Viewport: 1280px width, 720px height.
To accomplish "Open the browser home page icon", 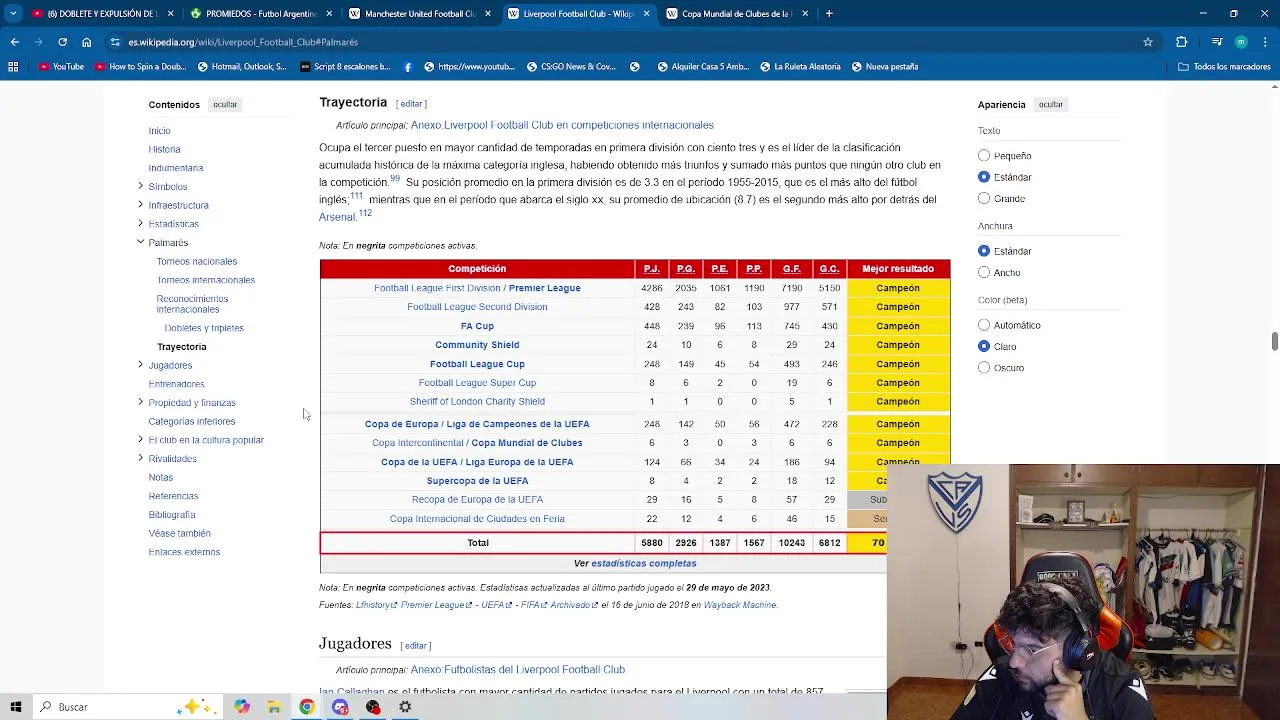I will click(86, 42).
